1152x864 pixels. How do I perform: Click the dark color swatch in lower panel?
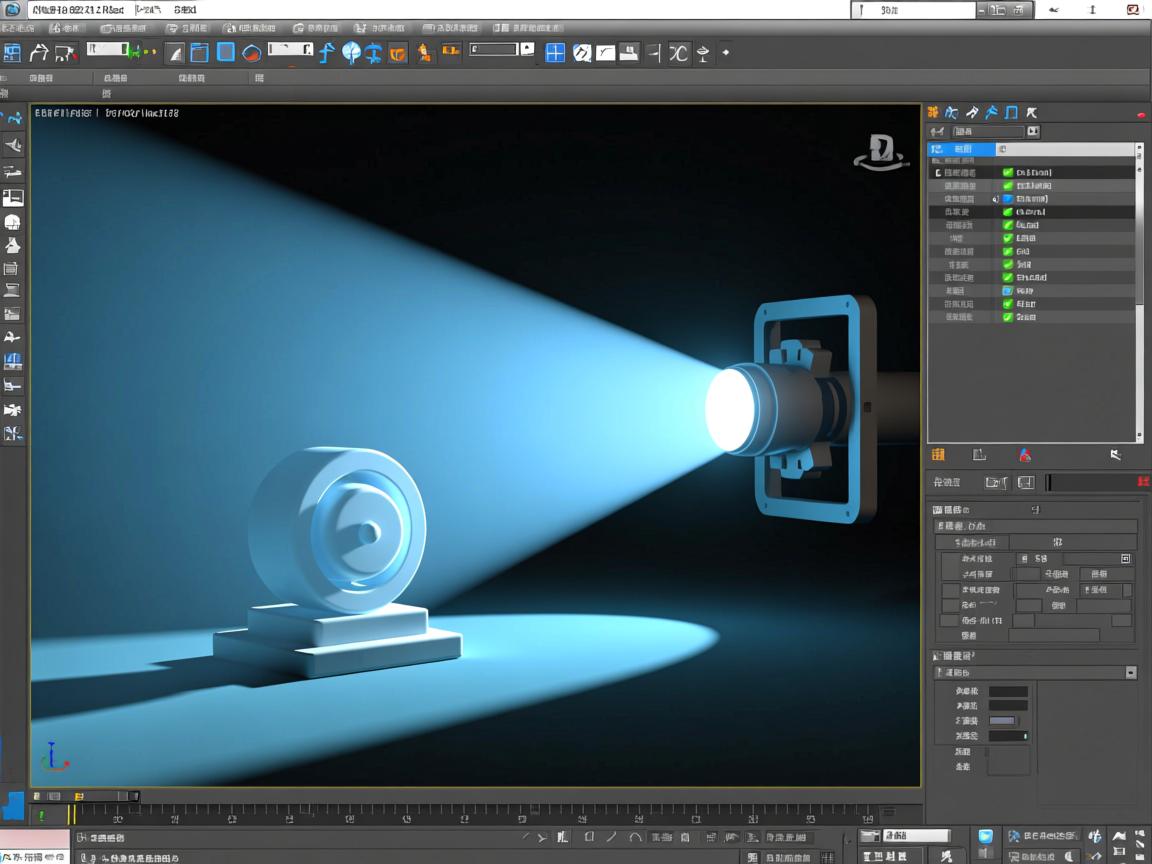pyautogui.click(x=1008, y=691)
